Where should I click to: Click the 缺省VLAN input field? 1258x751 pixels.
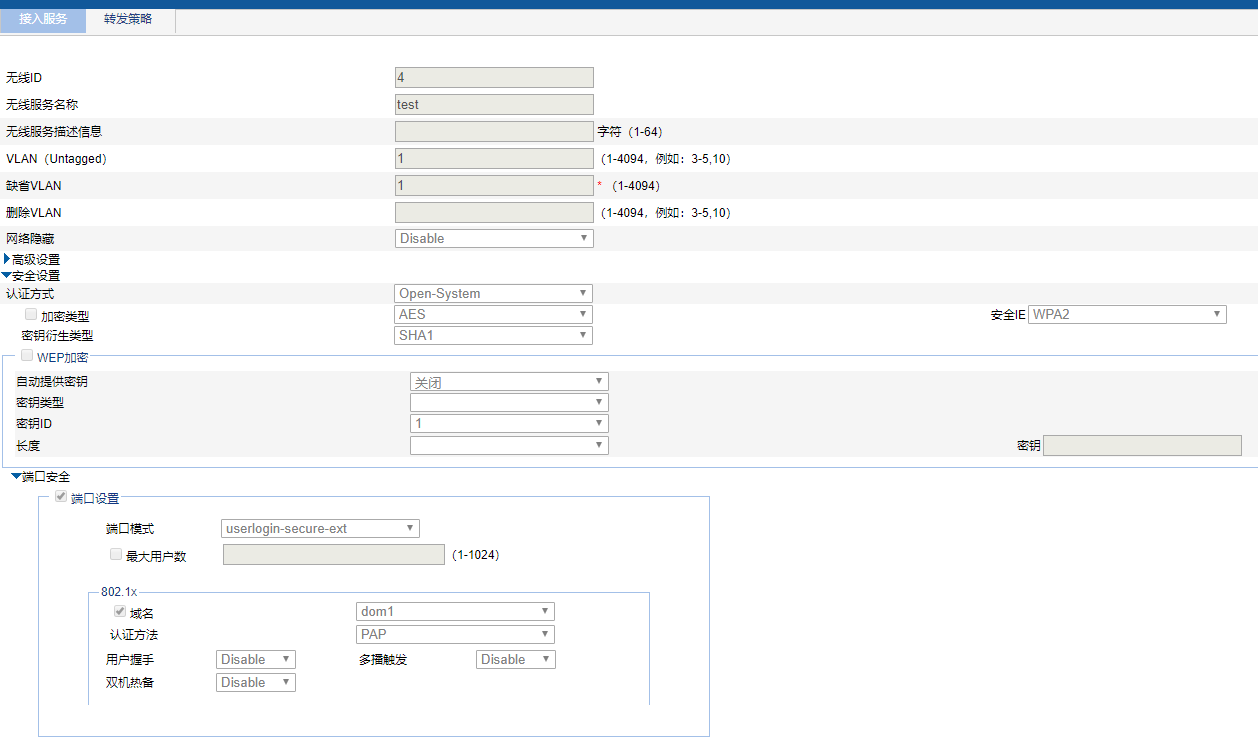tap(494, 185)
